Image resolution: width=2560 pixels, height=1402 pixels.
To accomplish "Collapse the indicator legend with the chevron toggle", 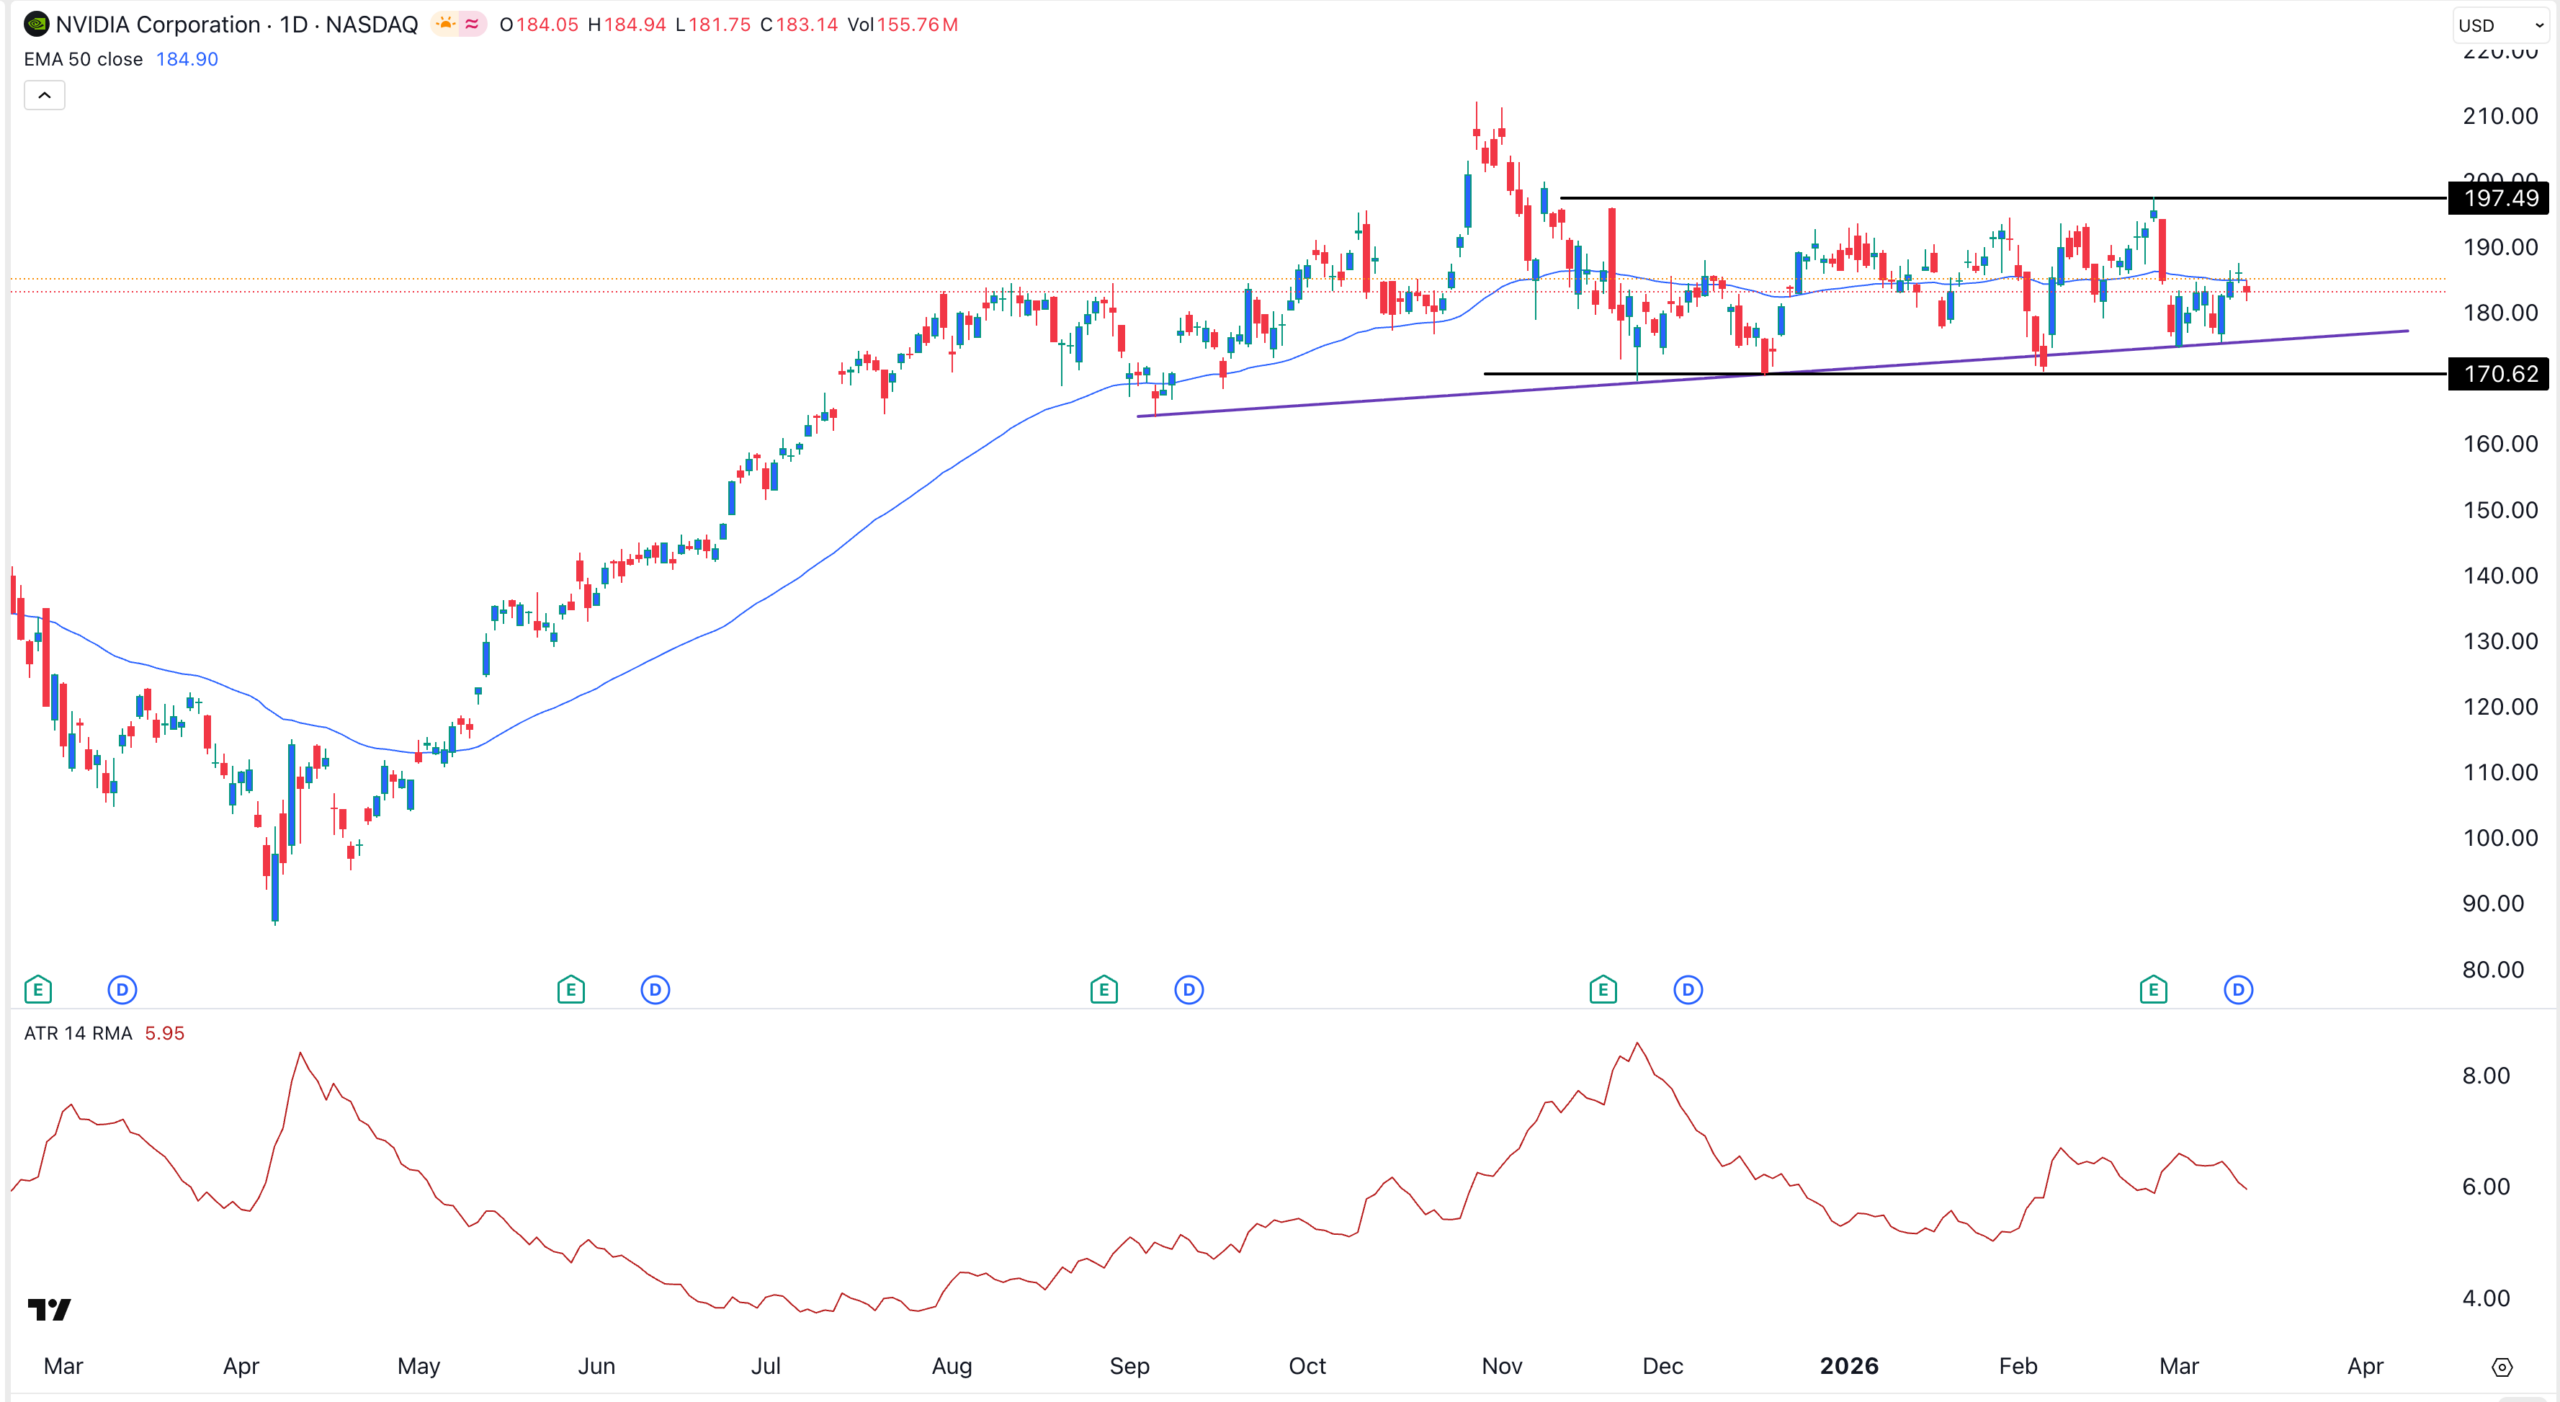I will point(44,94).
